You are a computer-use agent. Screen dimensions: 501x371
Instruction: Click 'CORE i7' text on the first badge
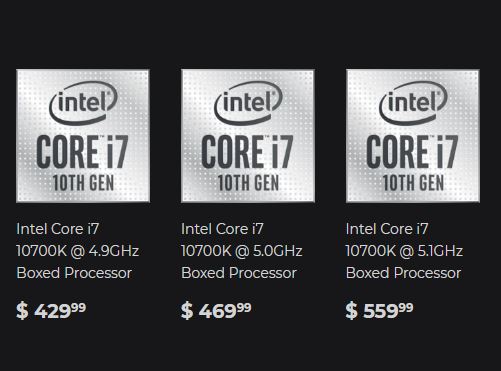[x=82, y=152]
